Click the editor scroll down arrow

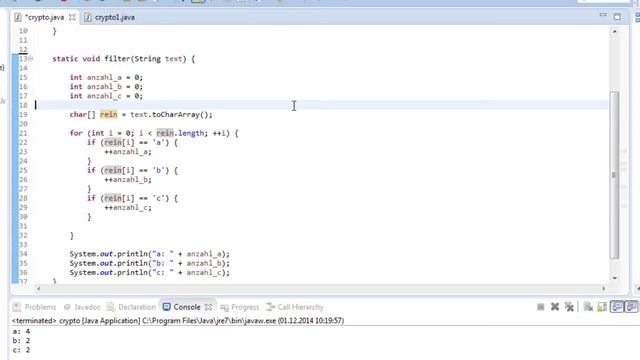(615, 278)
